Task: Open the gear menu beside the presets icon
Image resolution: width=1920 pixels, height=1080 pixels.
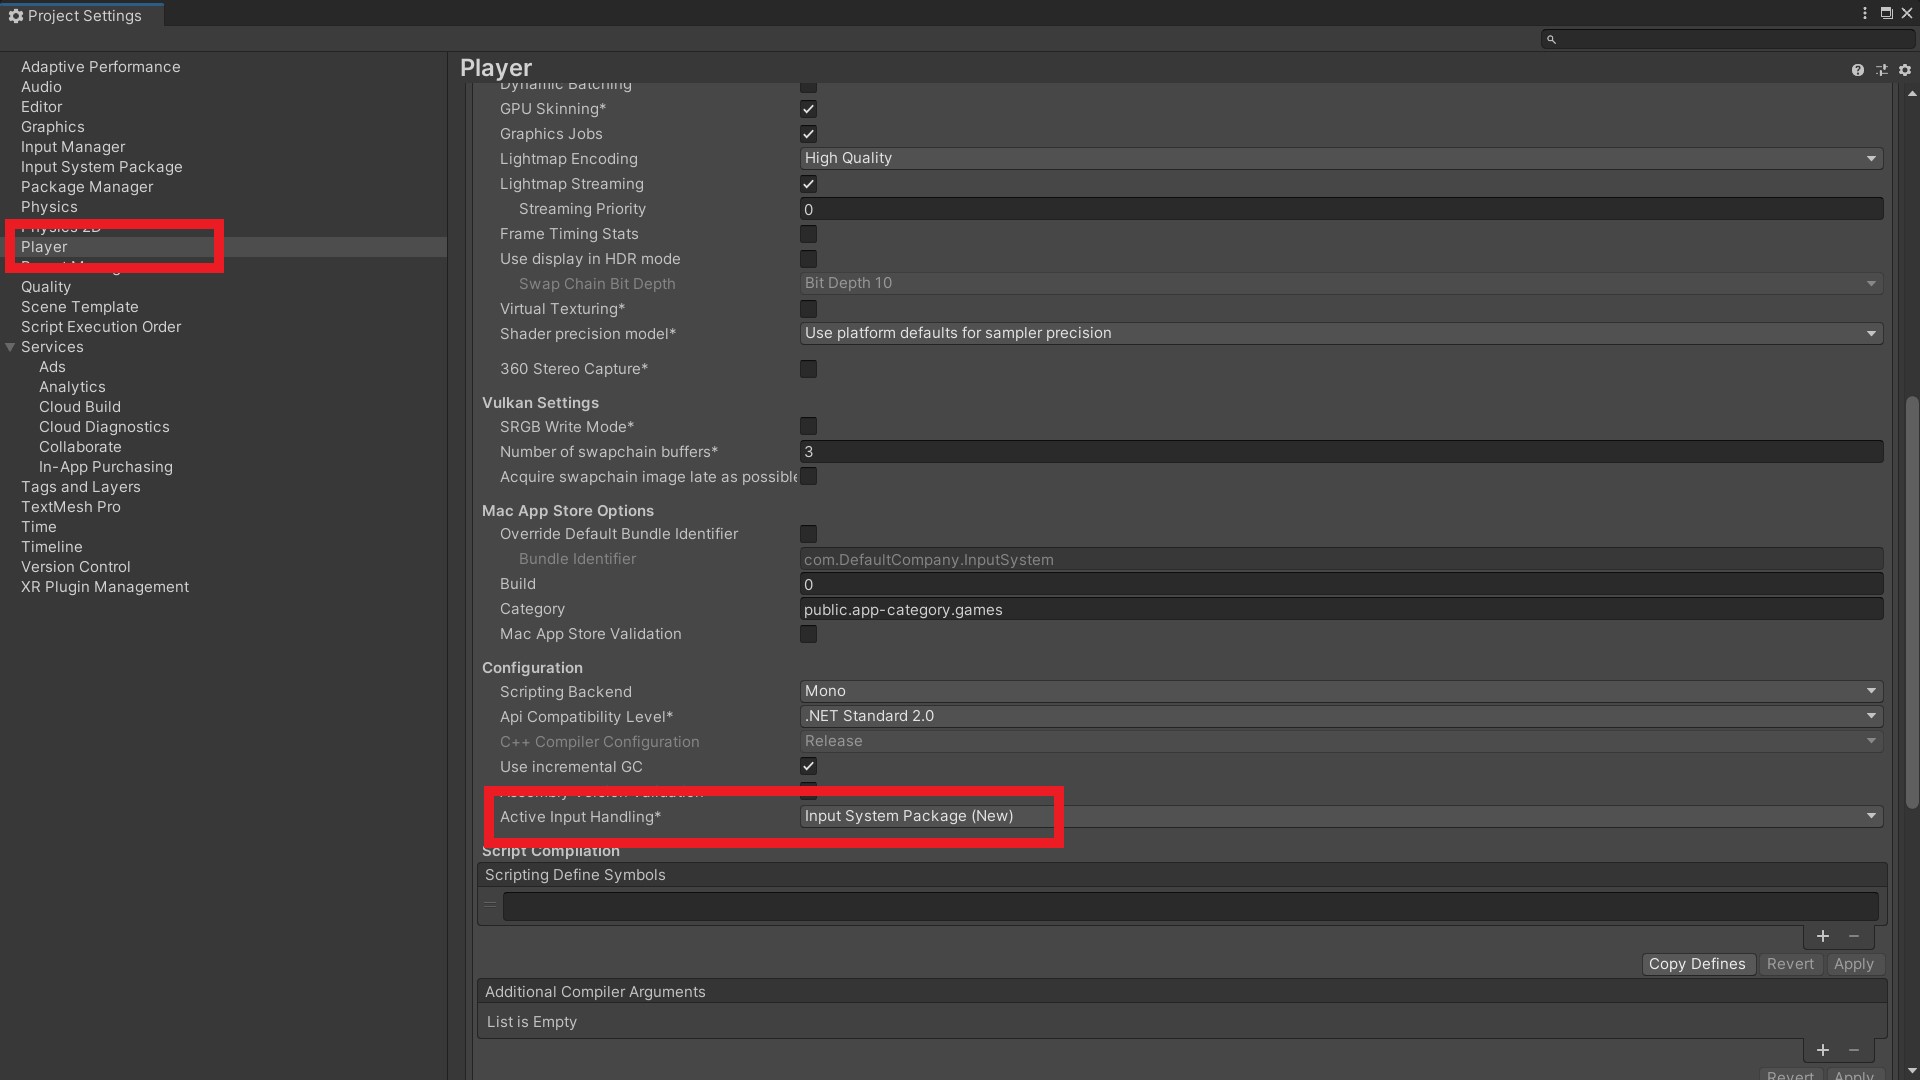Action: click(x=1905, y=70)
